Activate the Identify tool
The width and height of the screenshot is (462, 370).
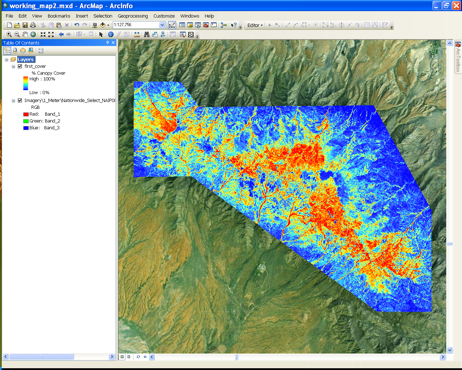coord(111,34)
